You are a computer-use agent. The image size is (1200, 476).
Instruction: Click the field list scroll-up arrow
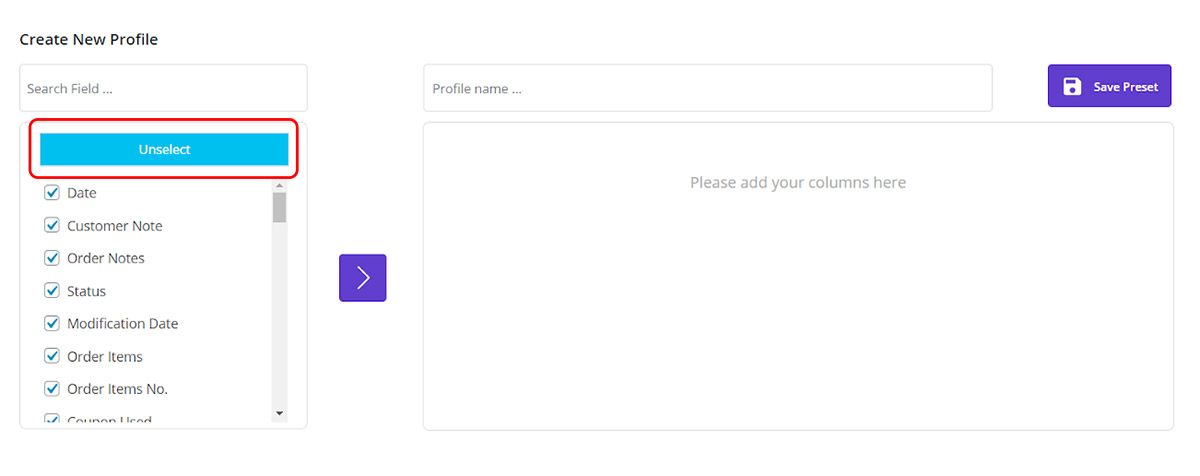tap(279, 186)
